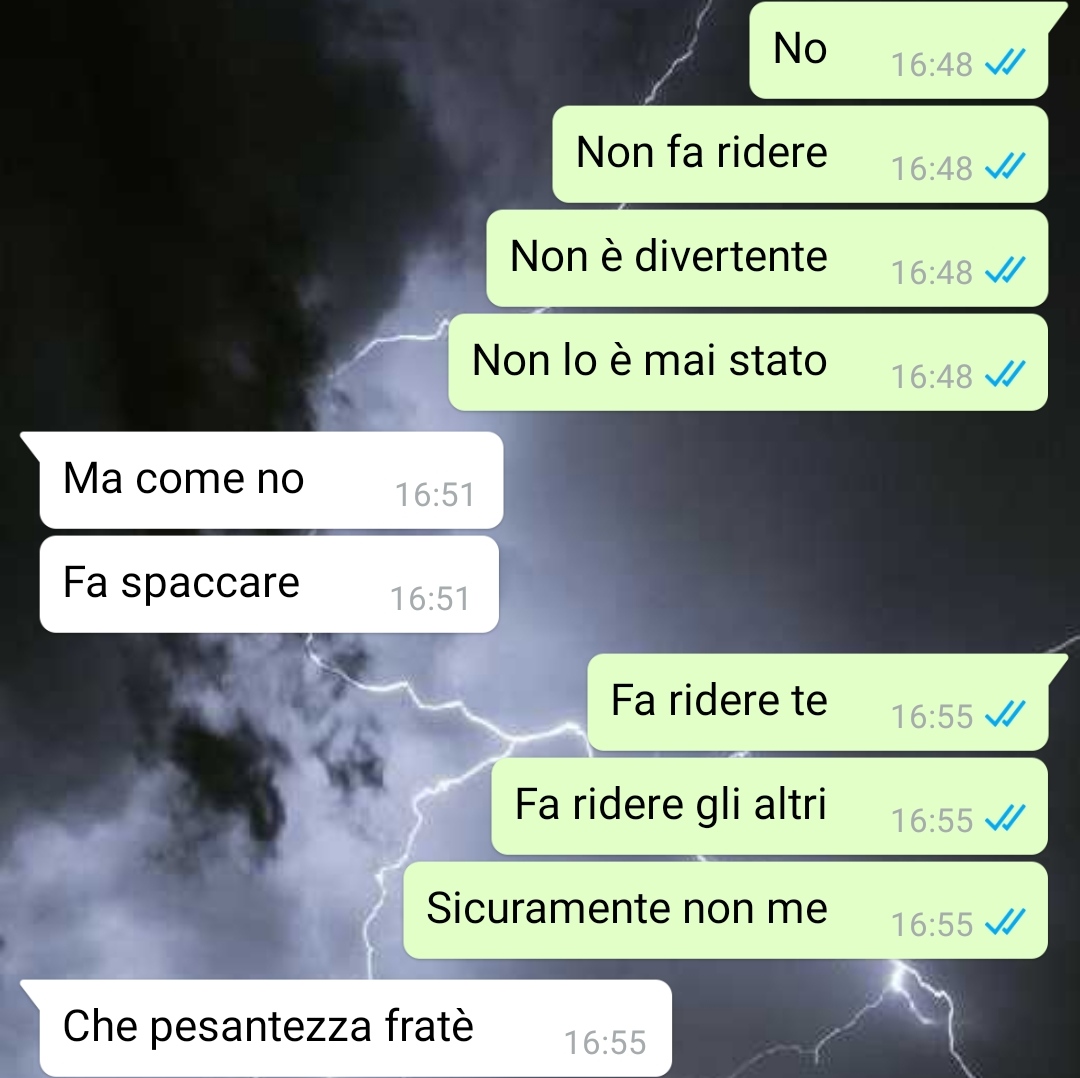Tap the received "Ma come no" message
This screenshot has height=1078, width=1080.
point(271,480)
